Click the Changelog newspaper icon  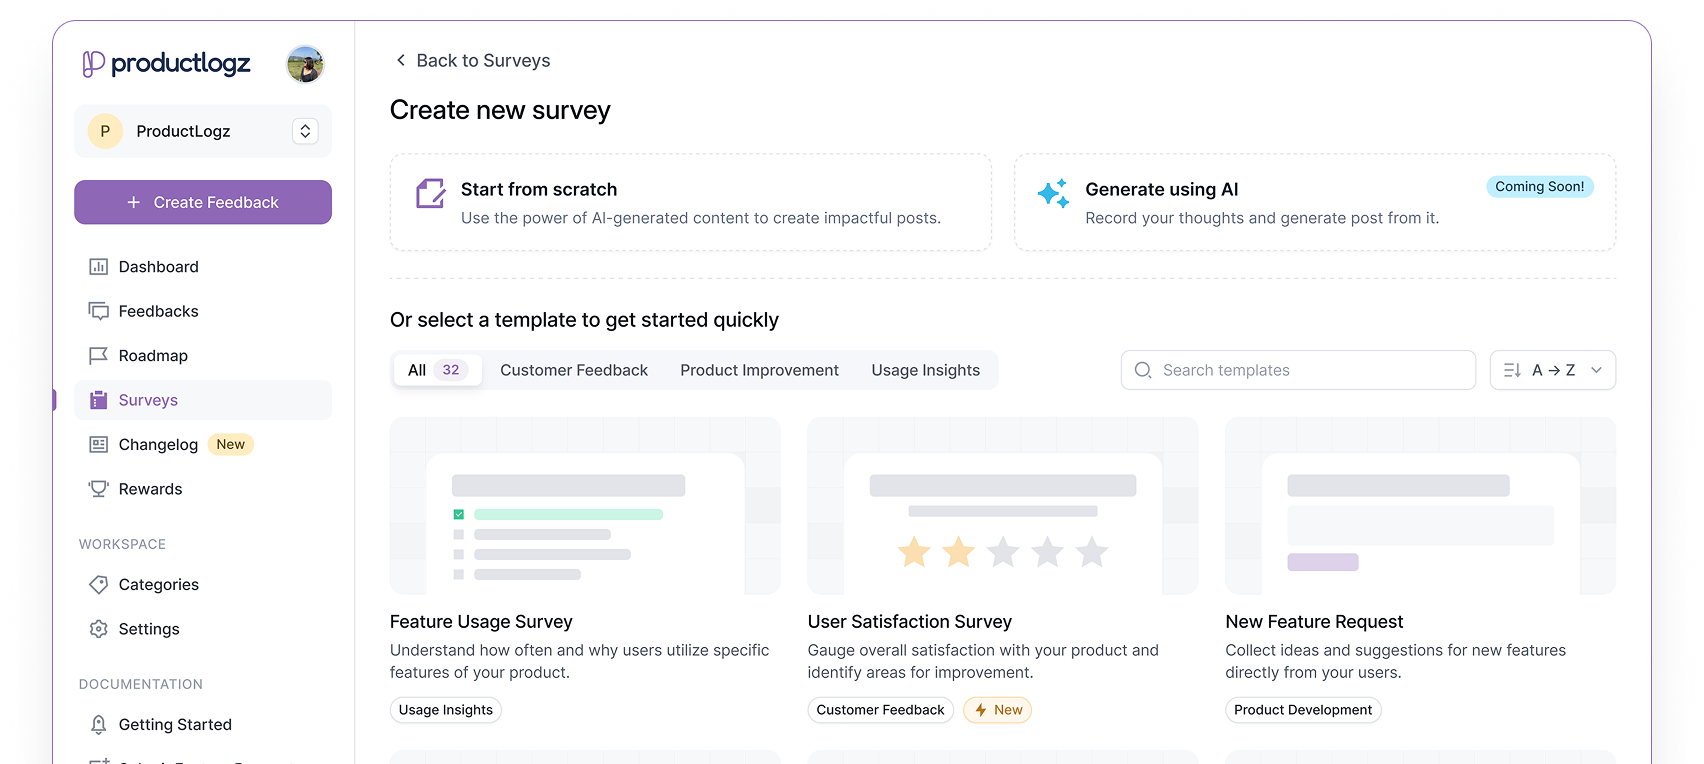point(98,444)
